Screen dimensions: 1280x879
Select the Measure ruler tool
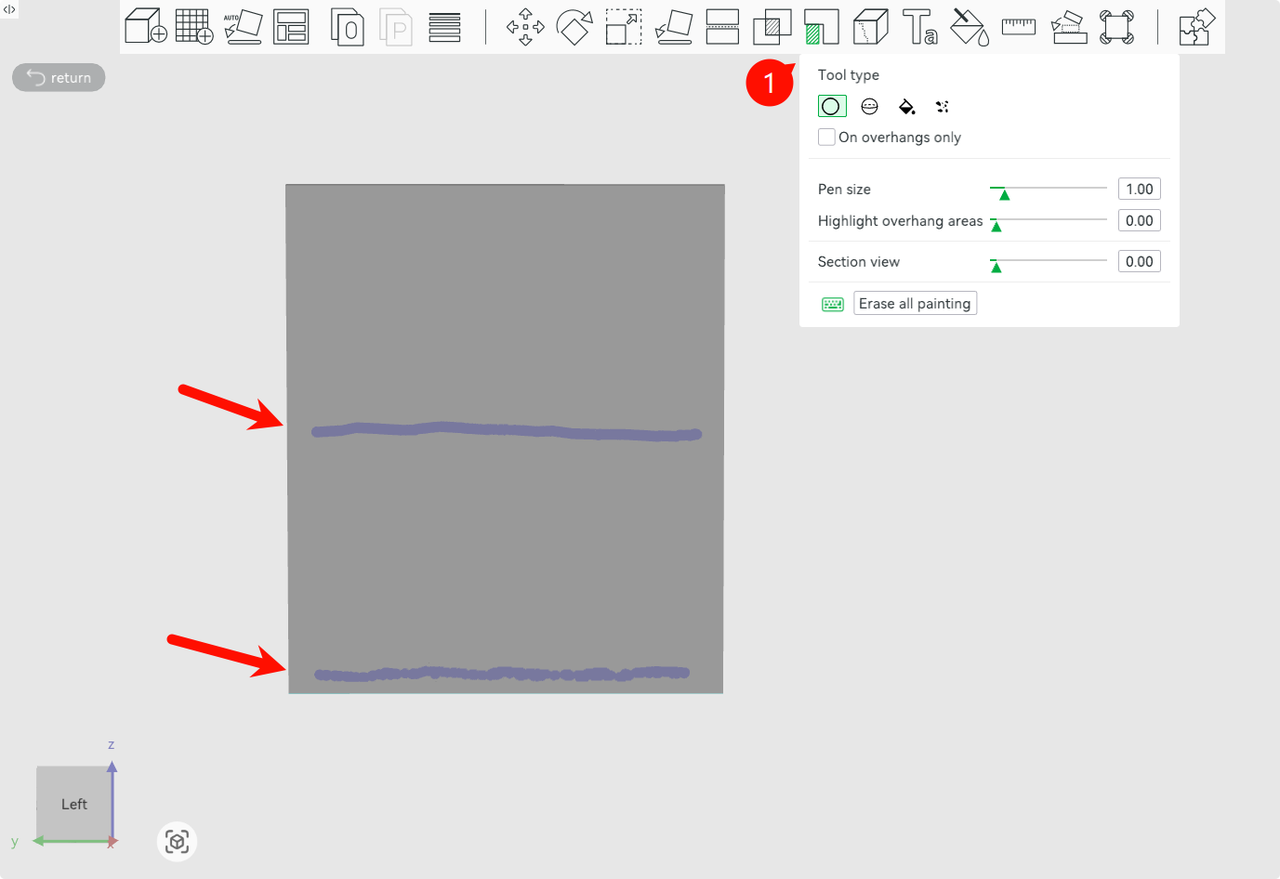point(1018,27)
